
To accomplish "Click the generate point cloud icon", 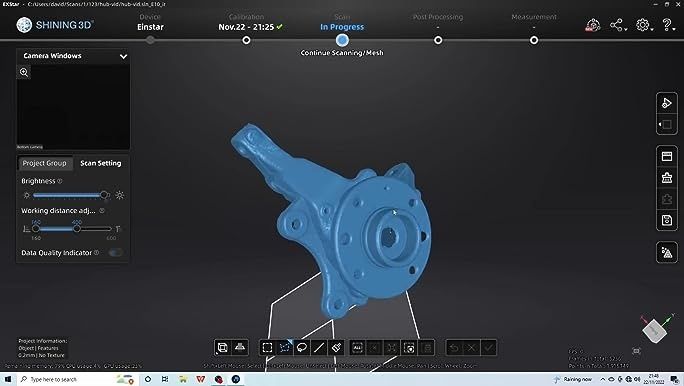I will pos(667,253).
